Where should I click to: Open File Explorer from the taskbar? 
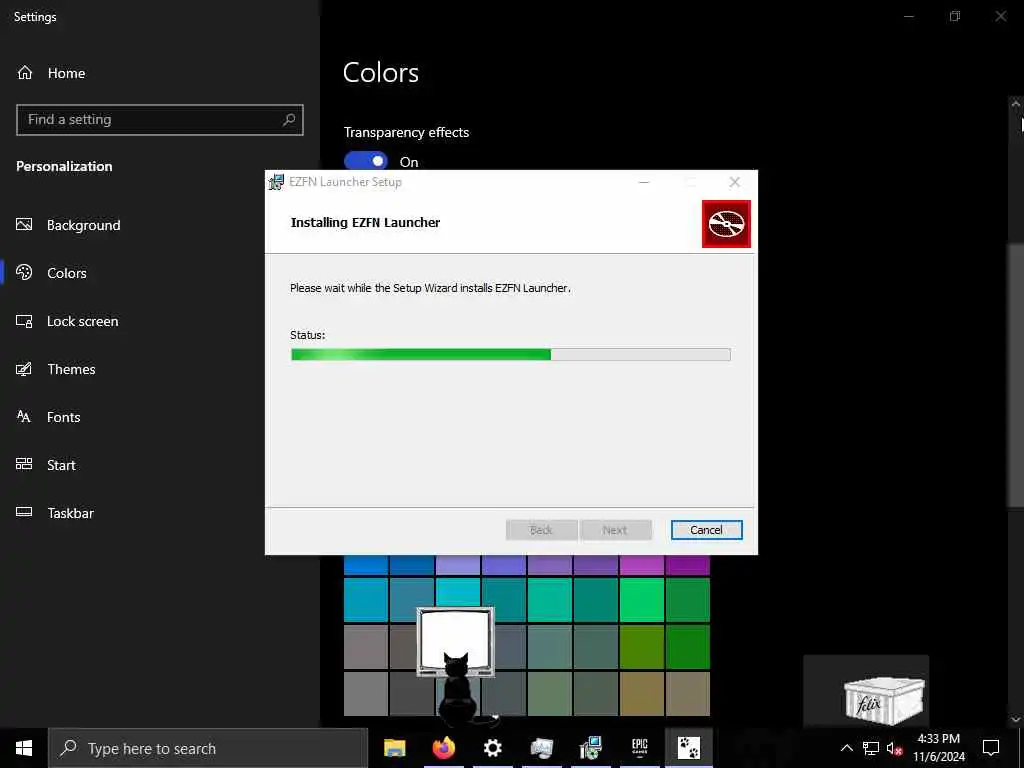click(394, 748)
